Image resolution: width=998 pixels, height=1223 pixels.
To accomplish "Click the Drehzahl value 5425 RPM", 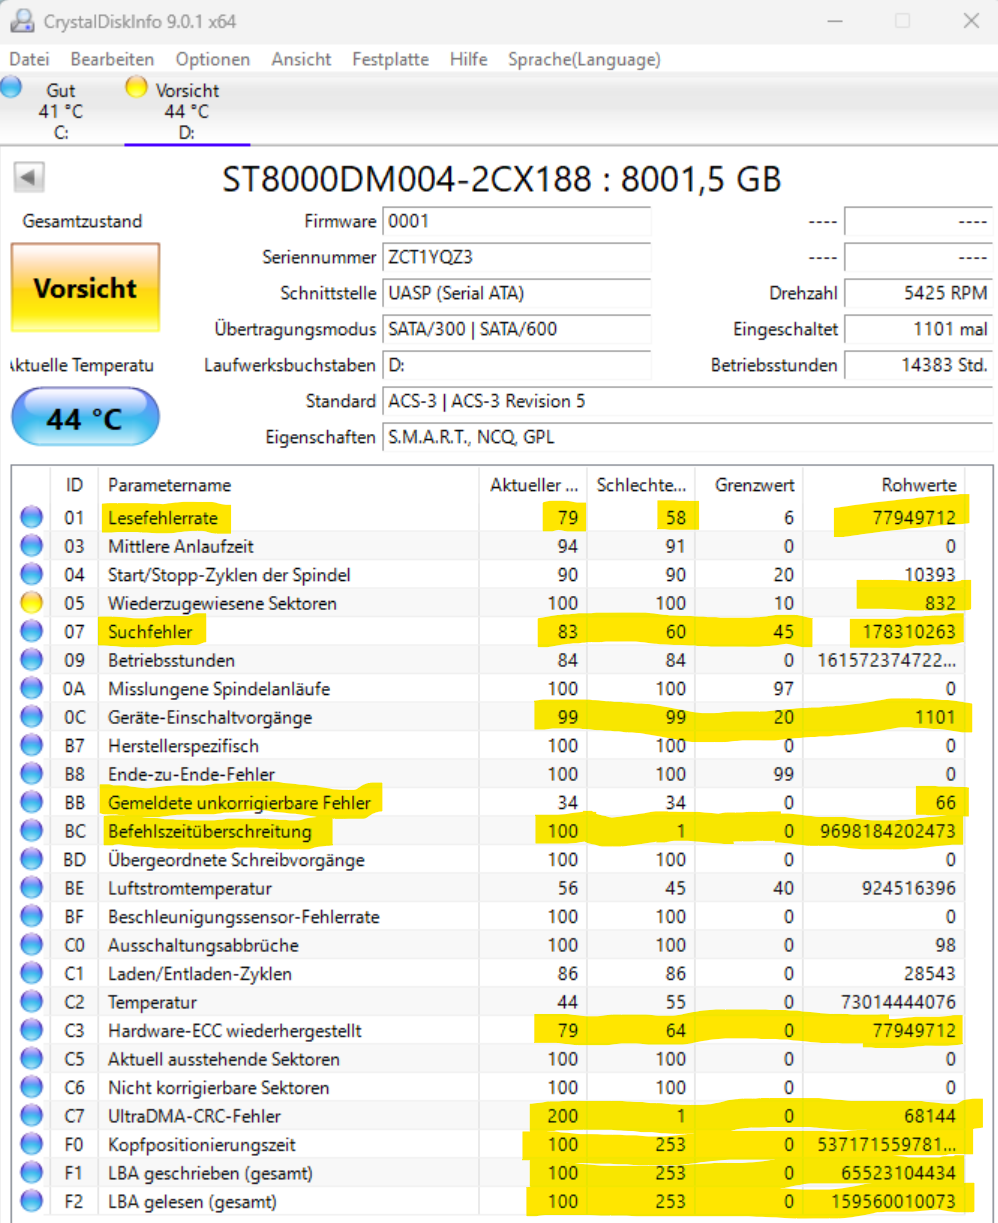I will click(x=919, y=293).
